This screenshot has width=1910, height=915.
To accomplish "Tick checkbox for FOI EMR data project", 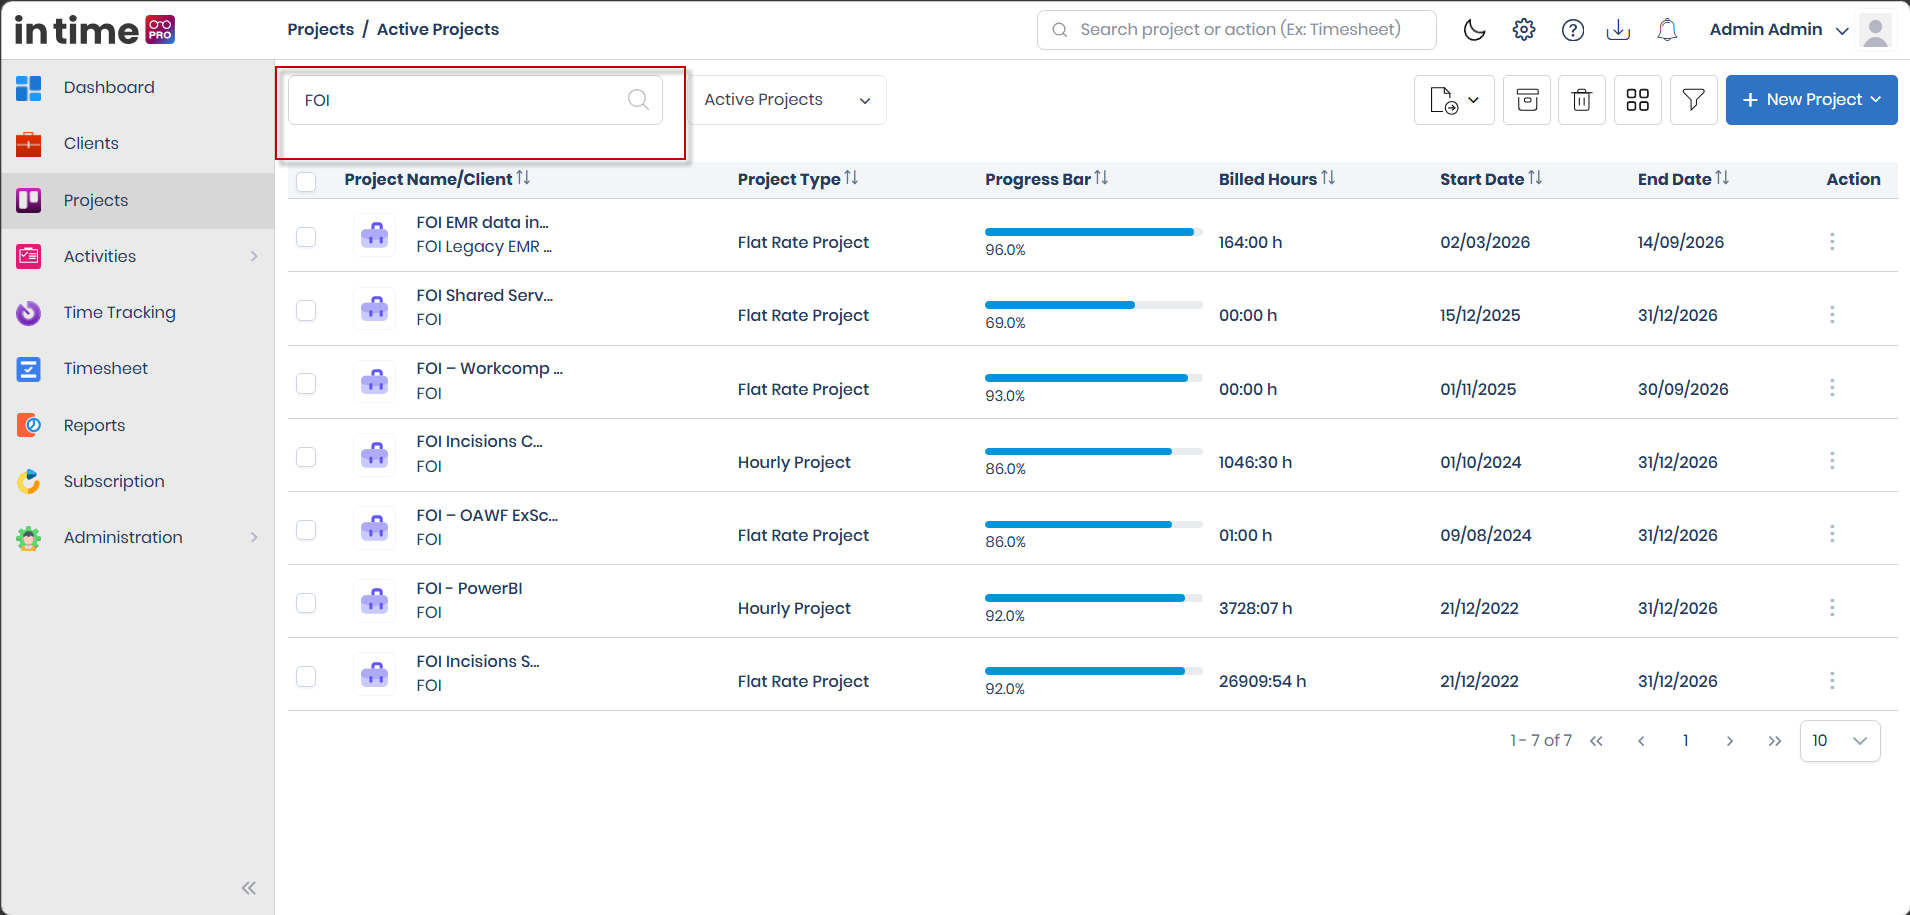I will coord(306,237).
